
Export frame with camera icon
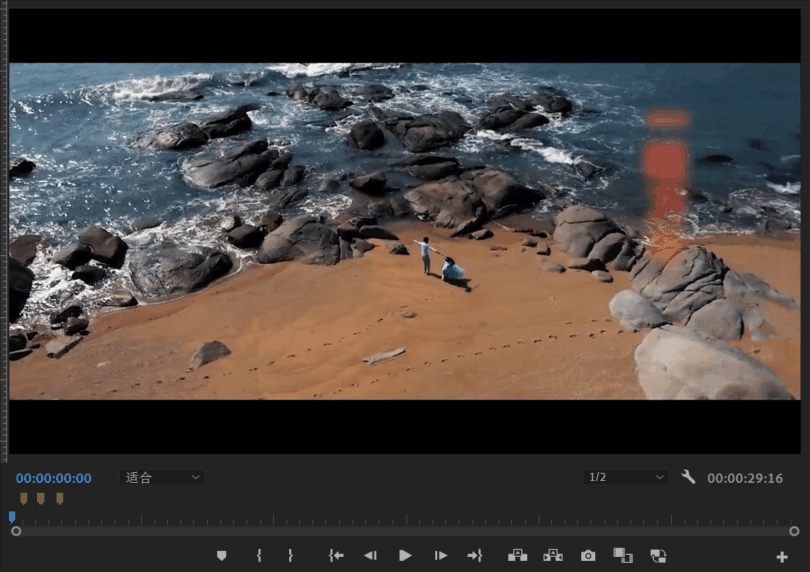tap(588, 556)
